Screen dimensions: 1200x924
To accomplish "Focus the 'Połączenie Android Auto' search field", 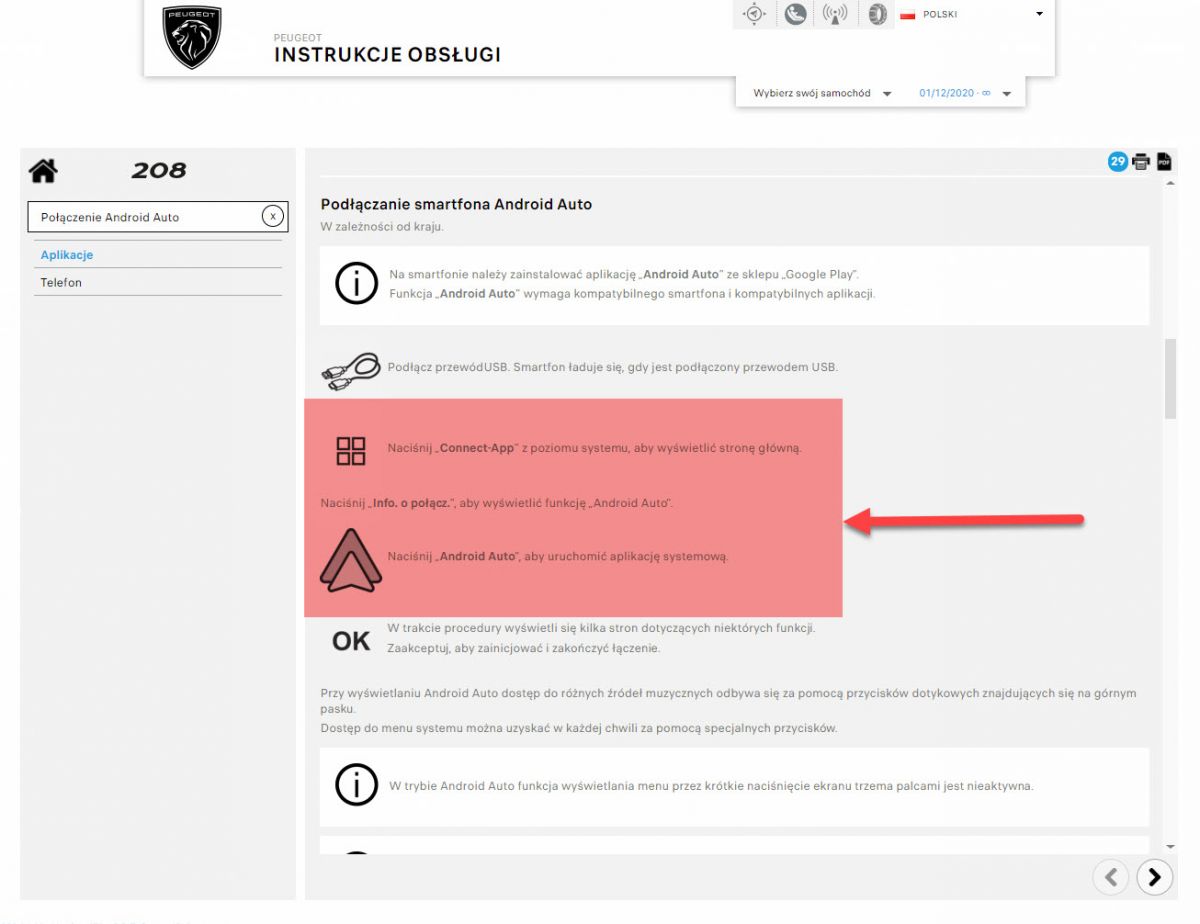I will click(160, 217).
